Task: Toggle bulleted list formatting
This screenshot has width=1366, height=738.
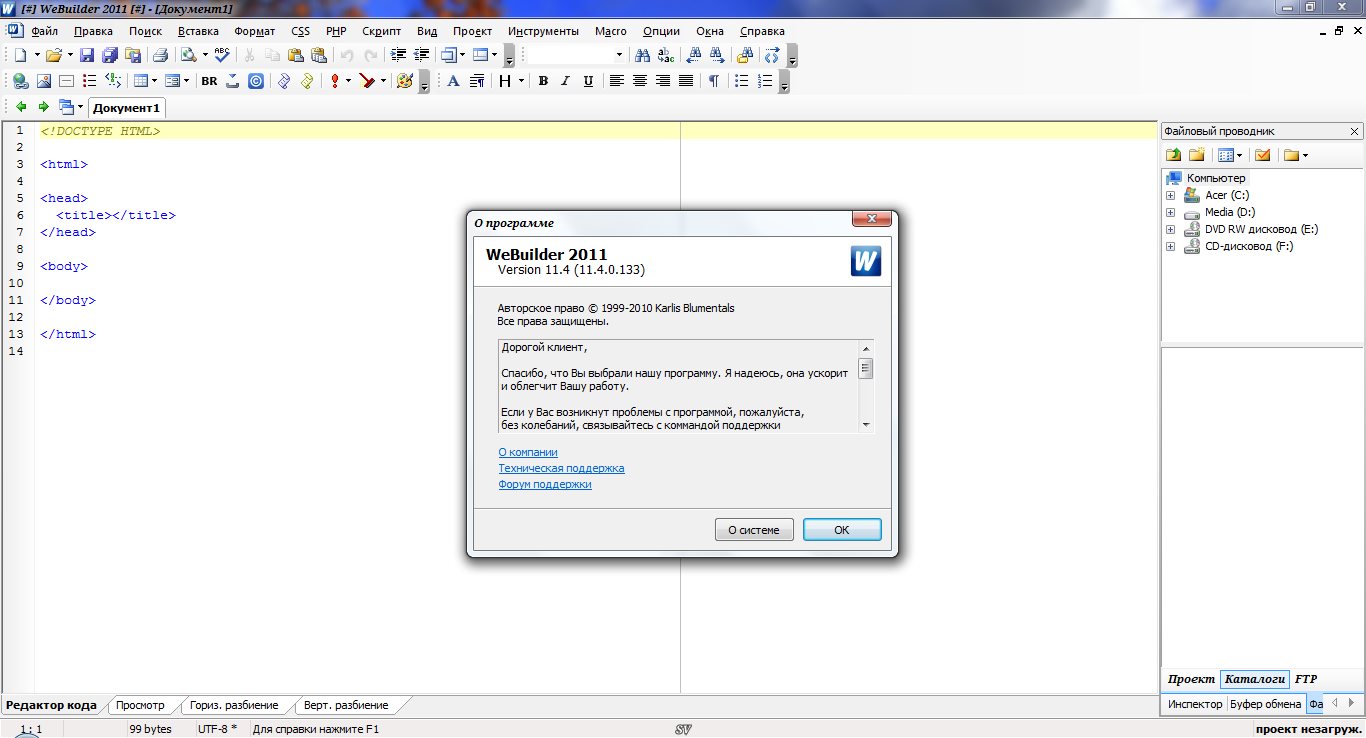Action: point(742,81)
